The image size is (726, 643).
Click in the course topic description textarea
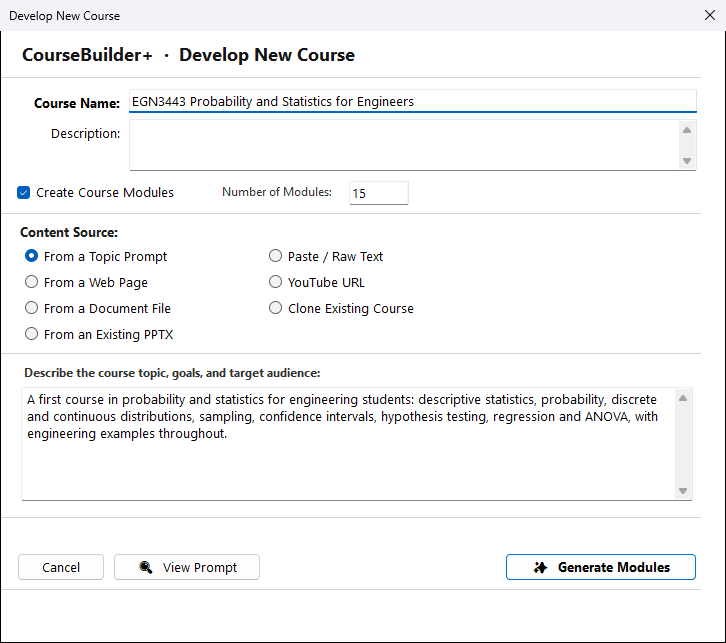pos(348,444)
